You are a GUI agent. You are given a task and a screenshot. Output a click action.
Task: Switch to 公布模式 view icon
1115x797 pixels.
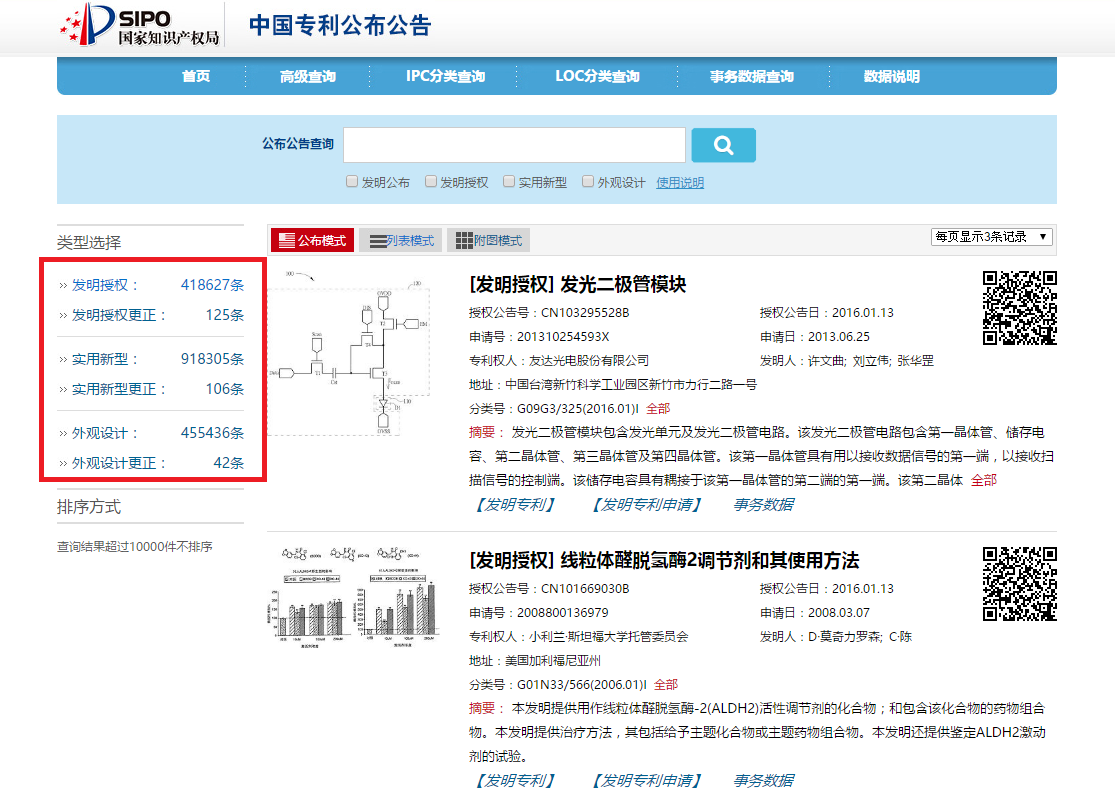(x=312, y=240)
